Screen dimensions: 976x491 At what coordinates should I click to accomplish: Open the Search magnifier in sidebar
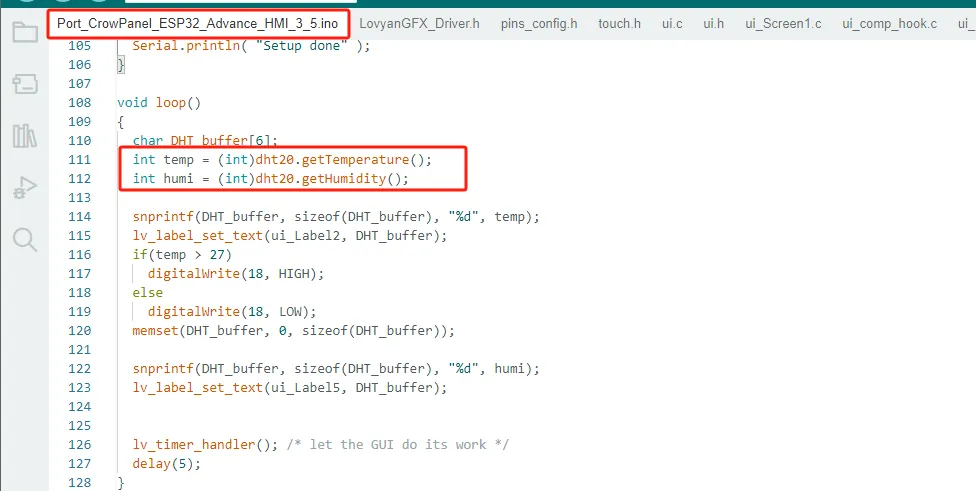coord(24,240)
